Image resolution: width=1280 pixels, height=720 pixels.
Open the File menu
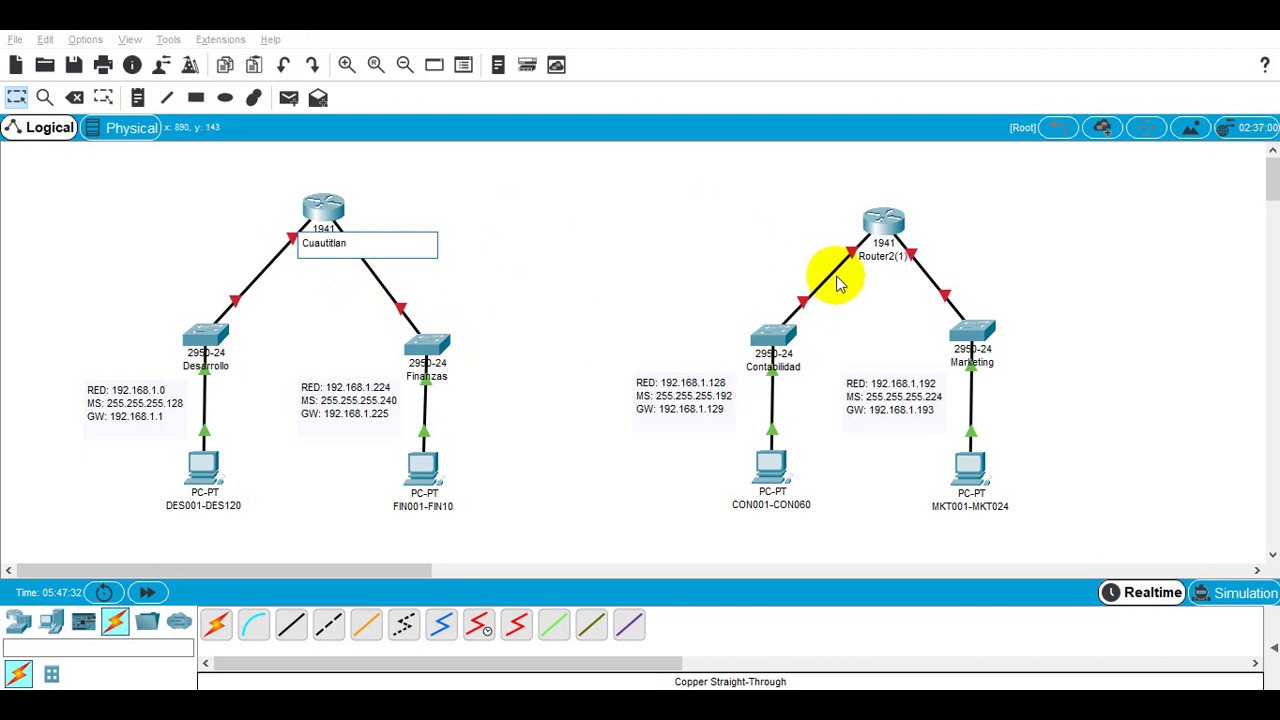point(15,40)
